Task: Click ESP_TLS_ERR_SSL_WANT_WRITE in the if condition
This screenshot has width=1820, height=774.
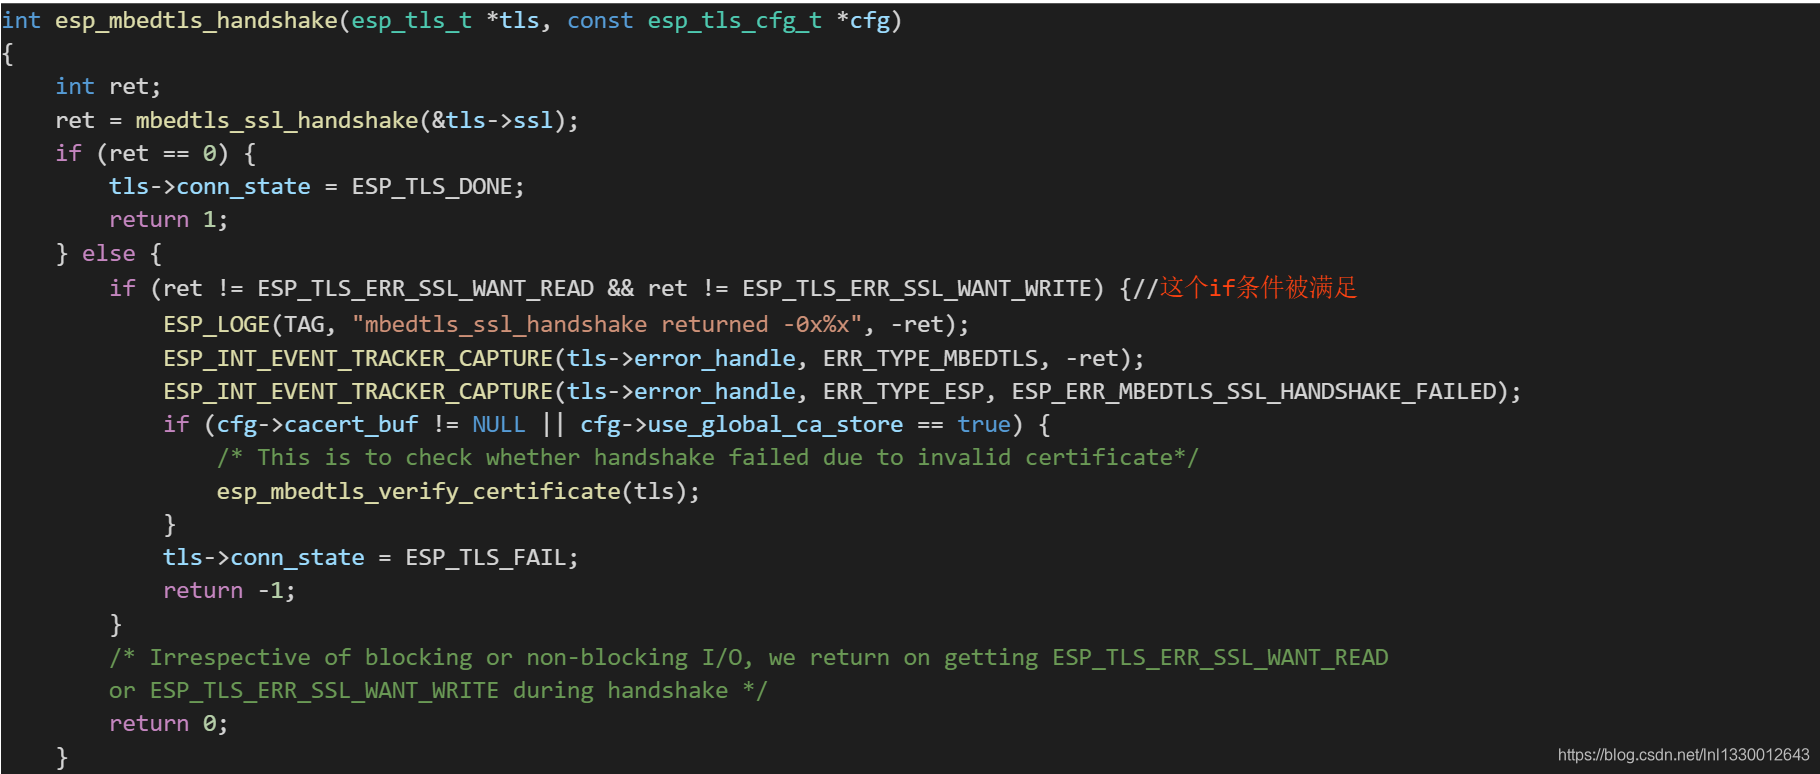Action: pos(917,289)
